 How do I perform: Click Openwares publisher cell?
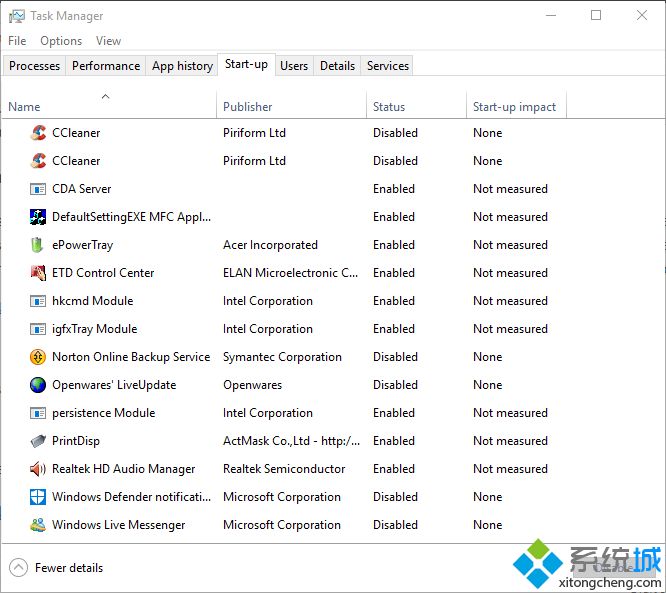[252, 385]
